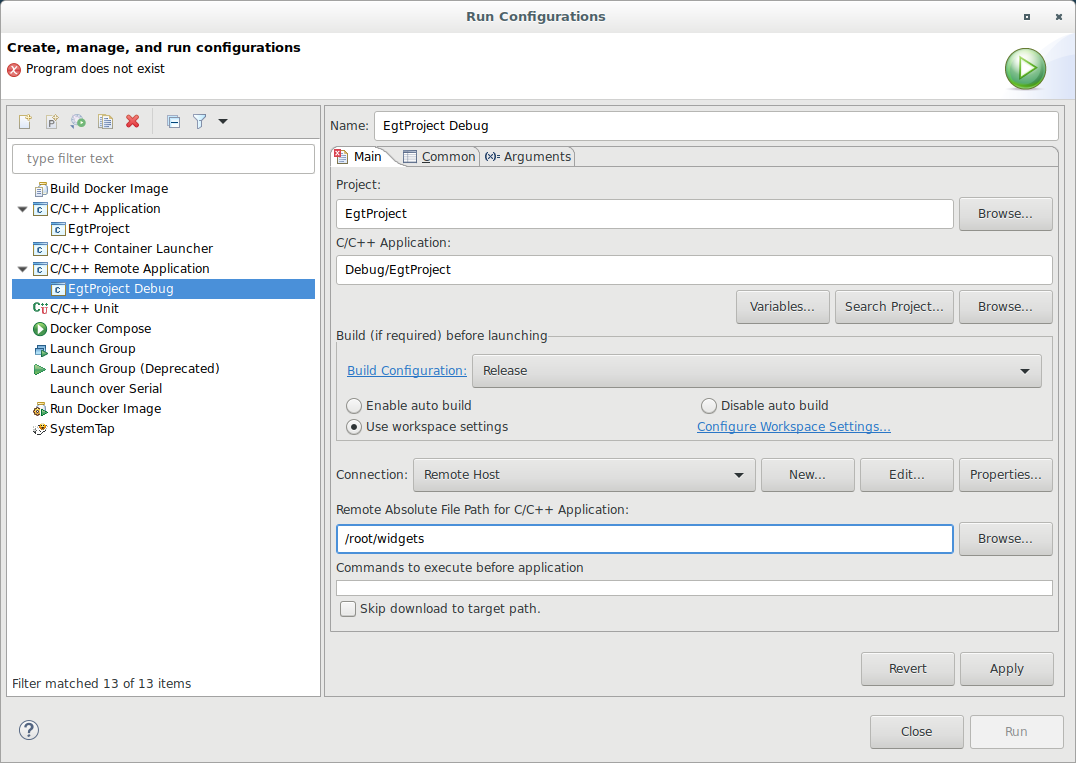Viewport: 1076px width, 763px height.
Task: Enable auto build radio button
Action: tap(354, 405)
